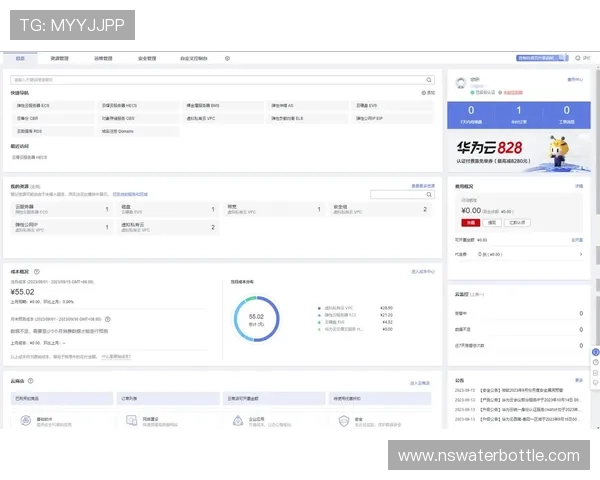Click the 安全 shield icon in 云商店 row

tap(345, 421)
